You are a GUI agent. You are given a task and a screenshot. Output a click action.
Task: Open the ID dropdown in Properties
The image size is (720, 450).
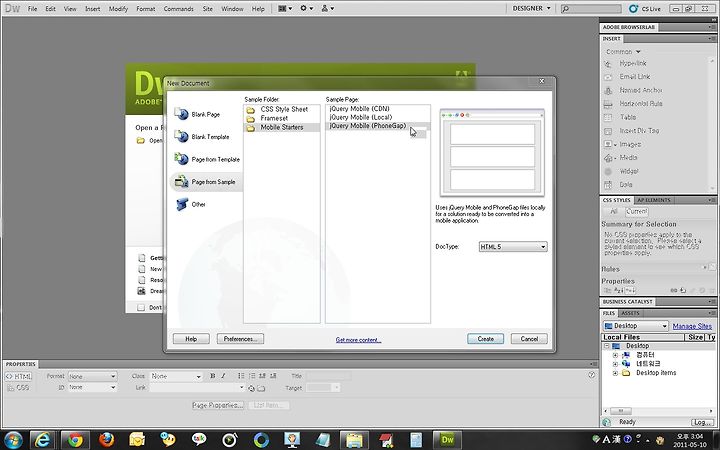coord(92,387)
